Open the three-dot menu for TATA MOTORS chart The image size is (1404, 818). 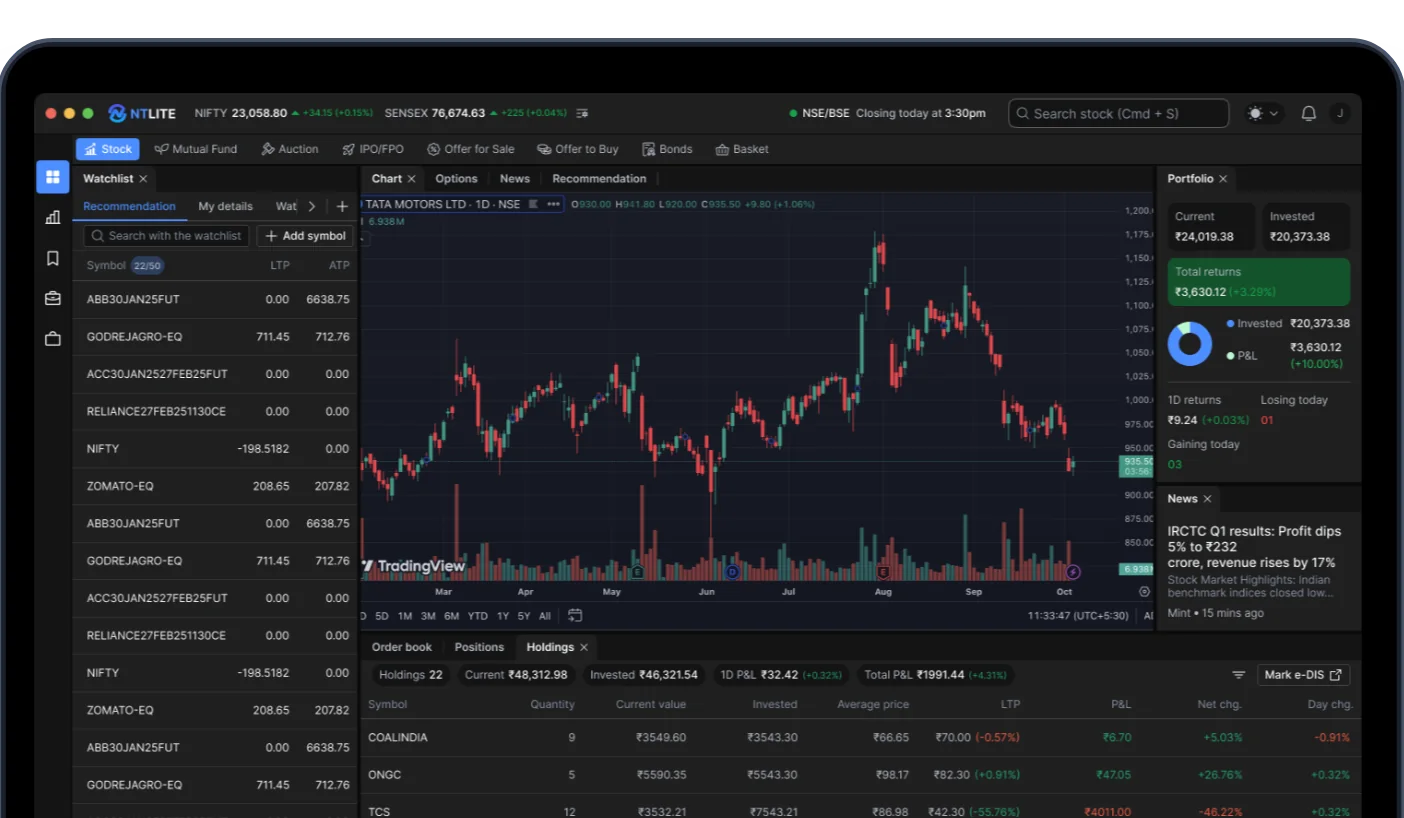point(553,204)
